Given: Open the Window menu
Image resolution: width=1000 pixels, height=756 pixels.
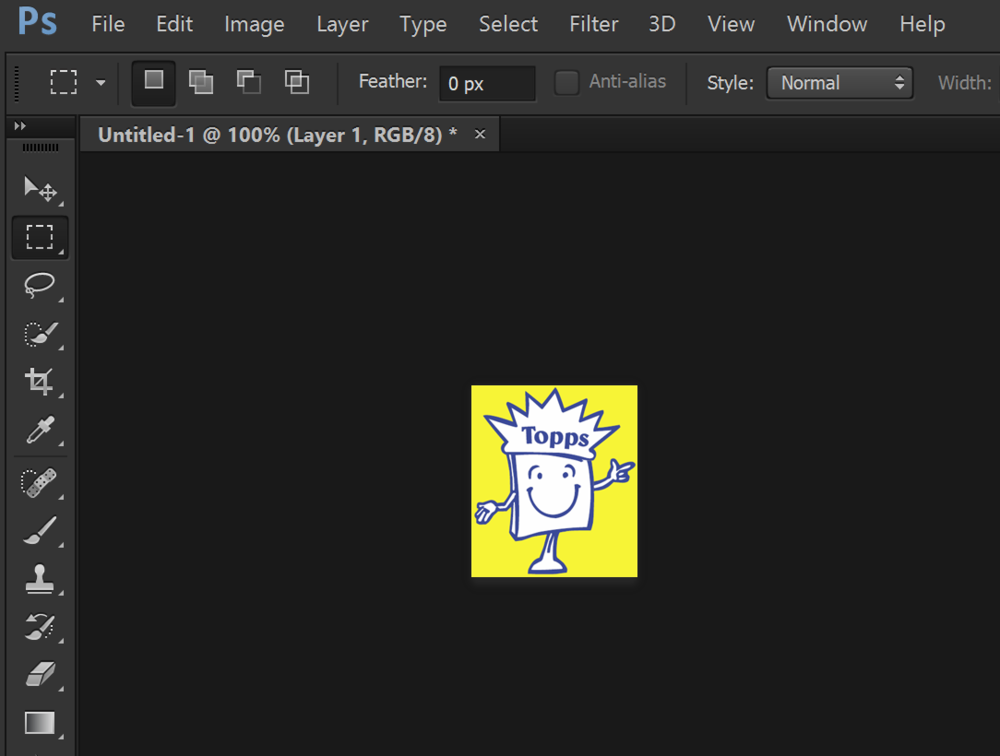Looking at the screenshot, I should coord(827,24).
